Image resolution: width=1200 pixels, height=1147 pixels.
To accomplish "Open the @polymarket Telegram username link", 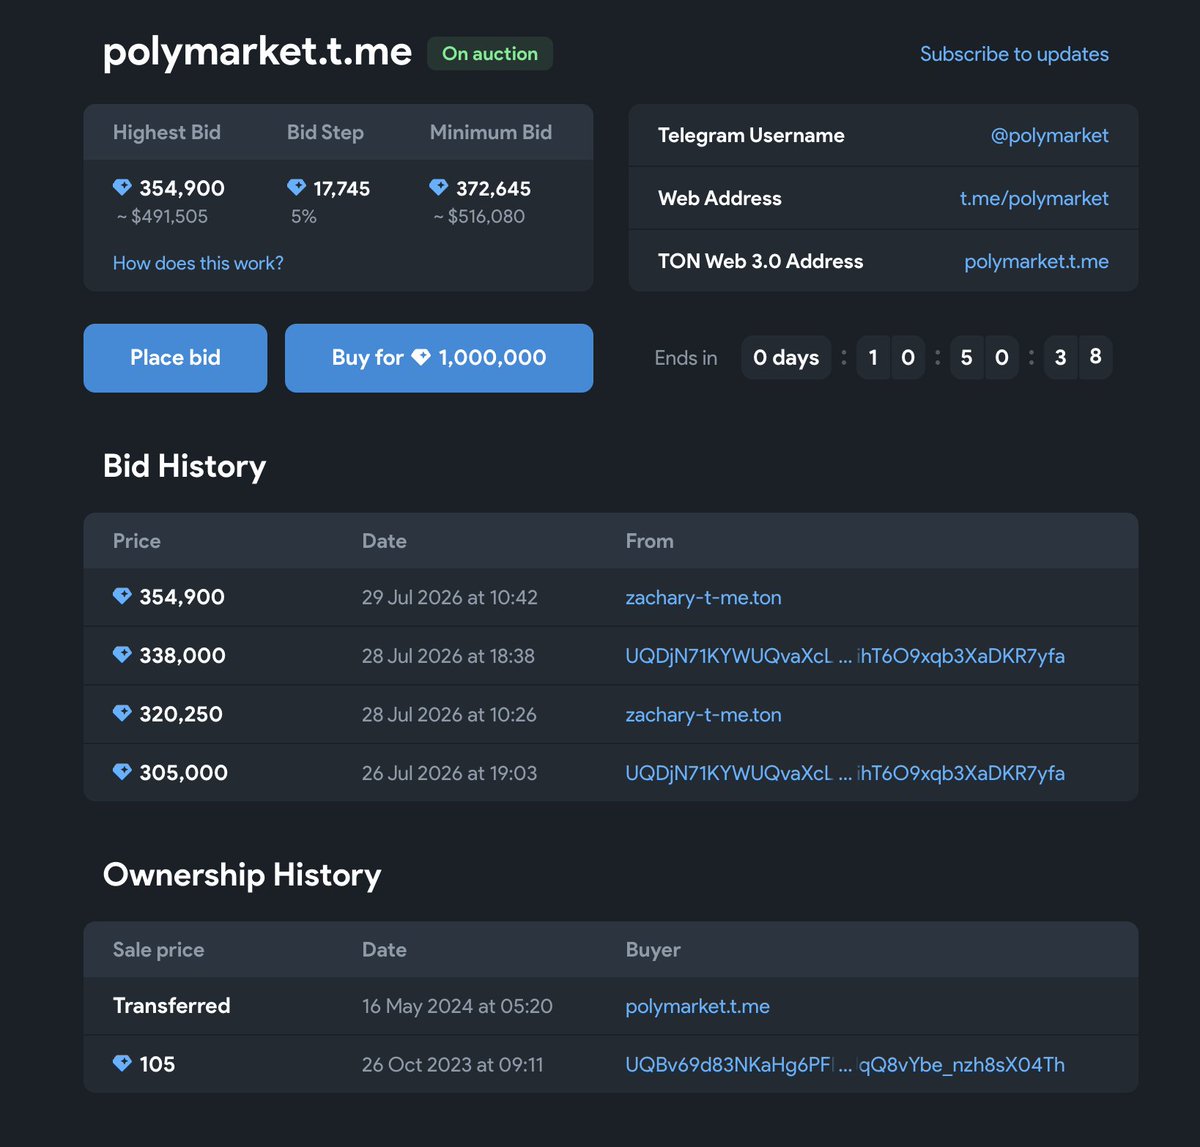I will point(1049,135).
